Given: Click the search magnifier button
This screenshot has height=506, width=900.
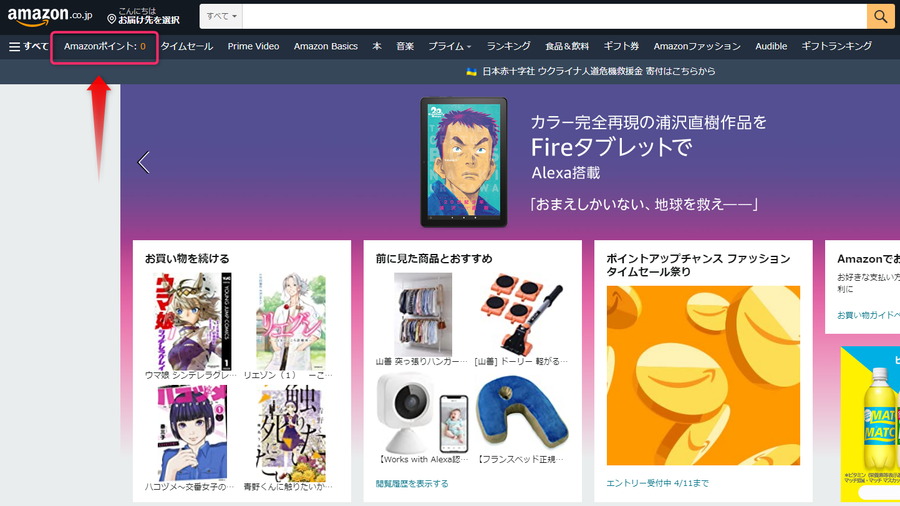Looking at the screenshot, I should click(x=880, y=17).
